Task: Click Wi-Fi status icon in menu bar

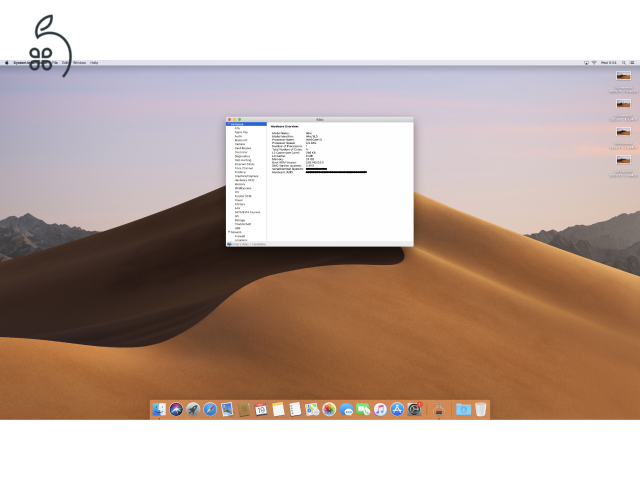Action: 594,63
